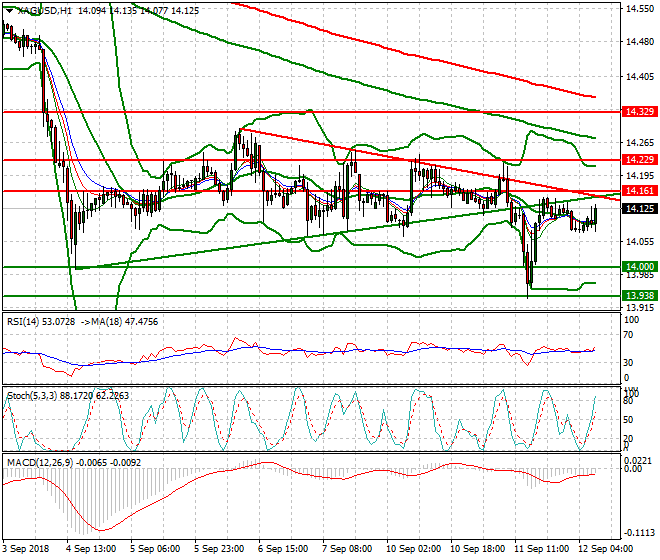Click the 14.265 price scale value
The image size is (660, 560).
[x=640, y=143]
